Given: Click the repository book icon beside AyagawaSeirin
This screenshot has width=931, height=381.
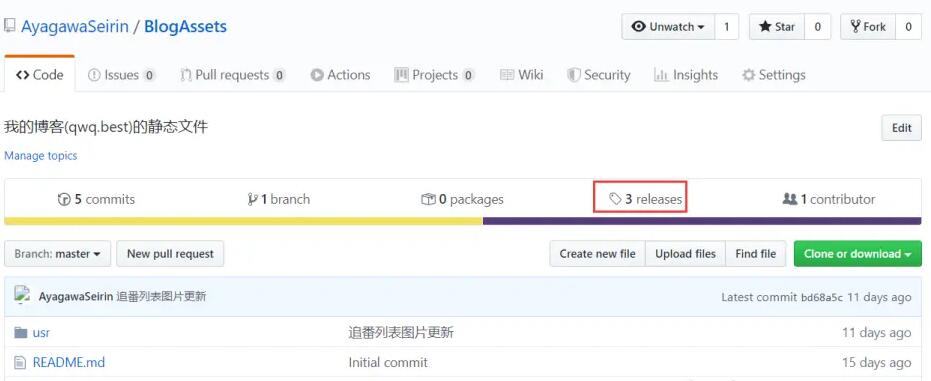Looking at the screenshot, I should [x=9, y=26].
